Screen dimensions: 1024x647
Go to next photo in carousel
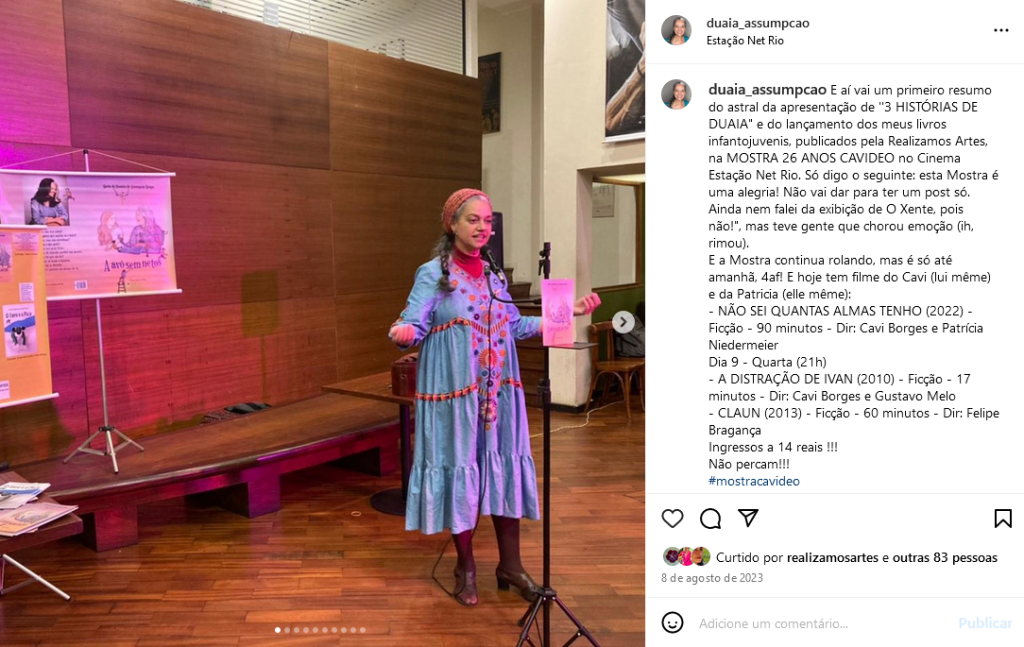[623, 322]
